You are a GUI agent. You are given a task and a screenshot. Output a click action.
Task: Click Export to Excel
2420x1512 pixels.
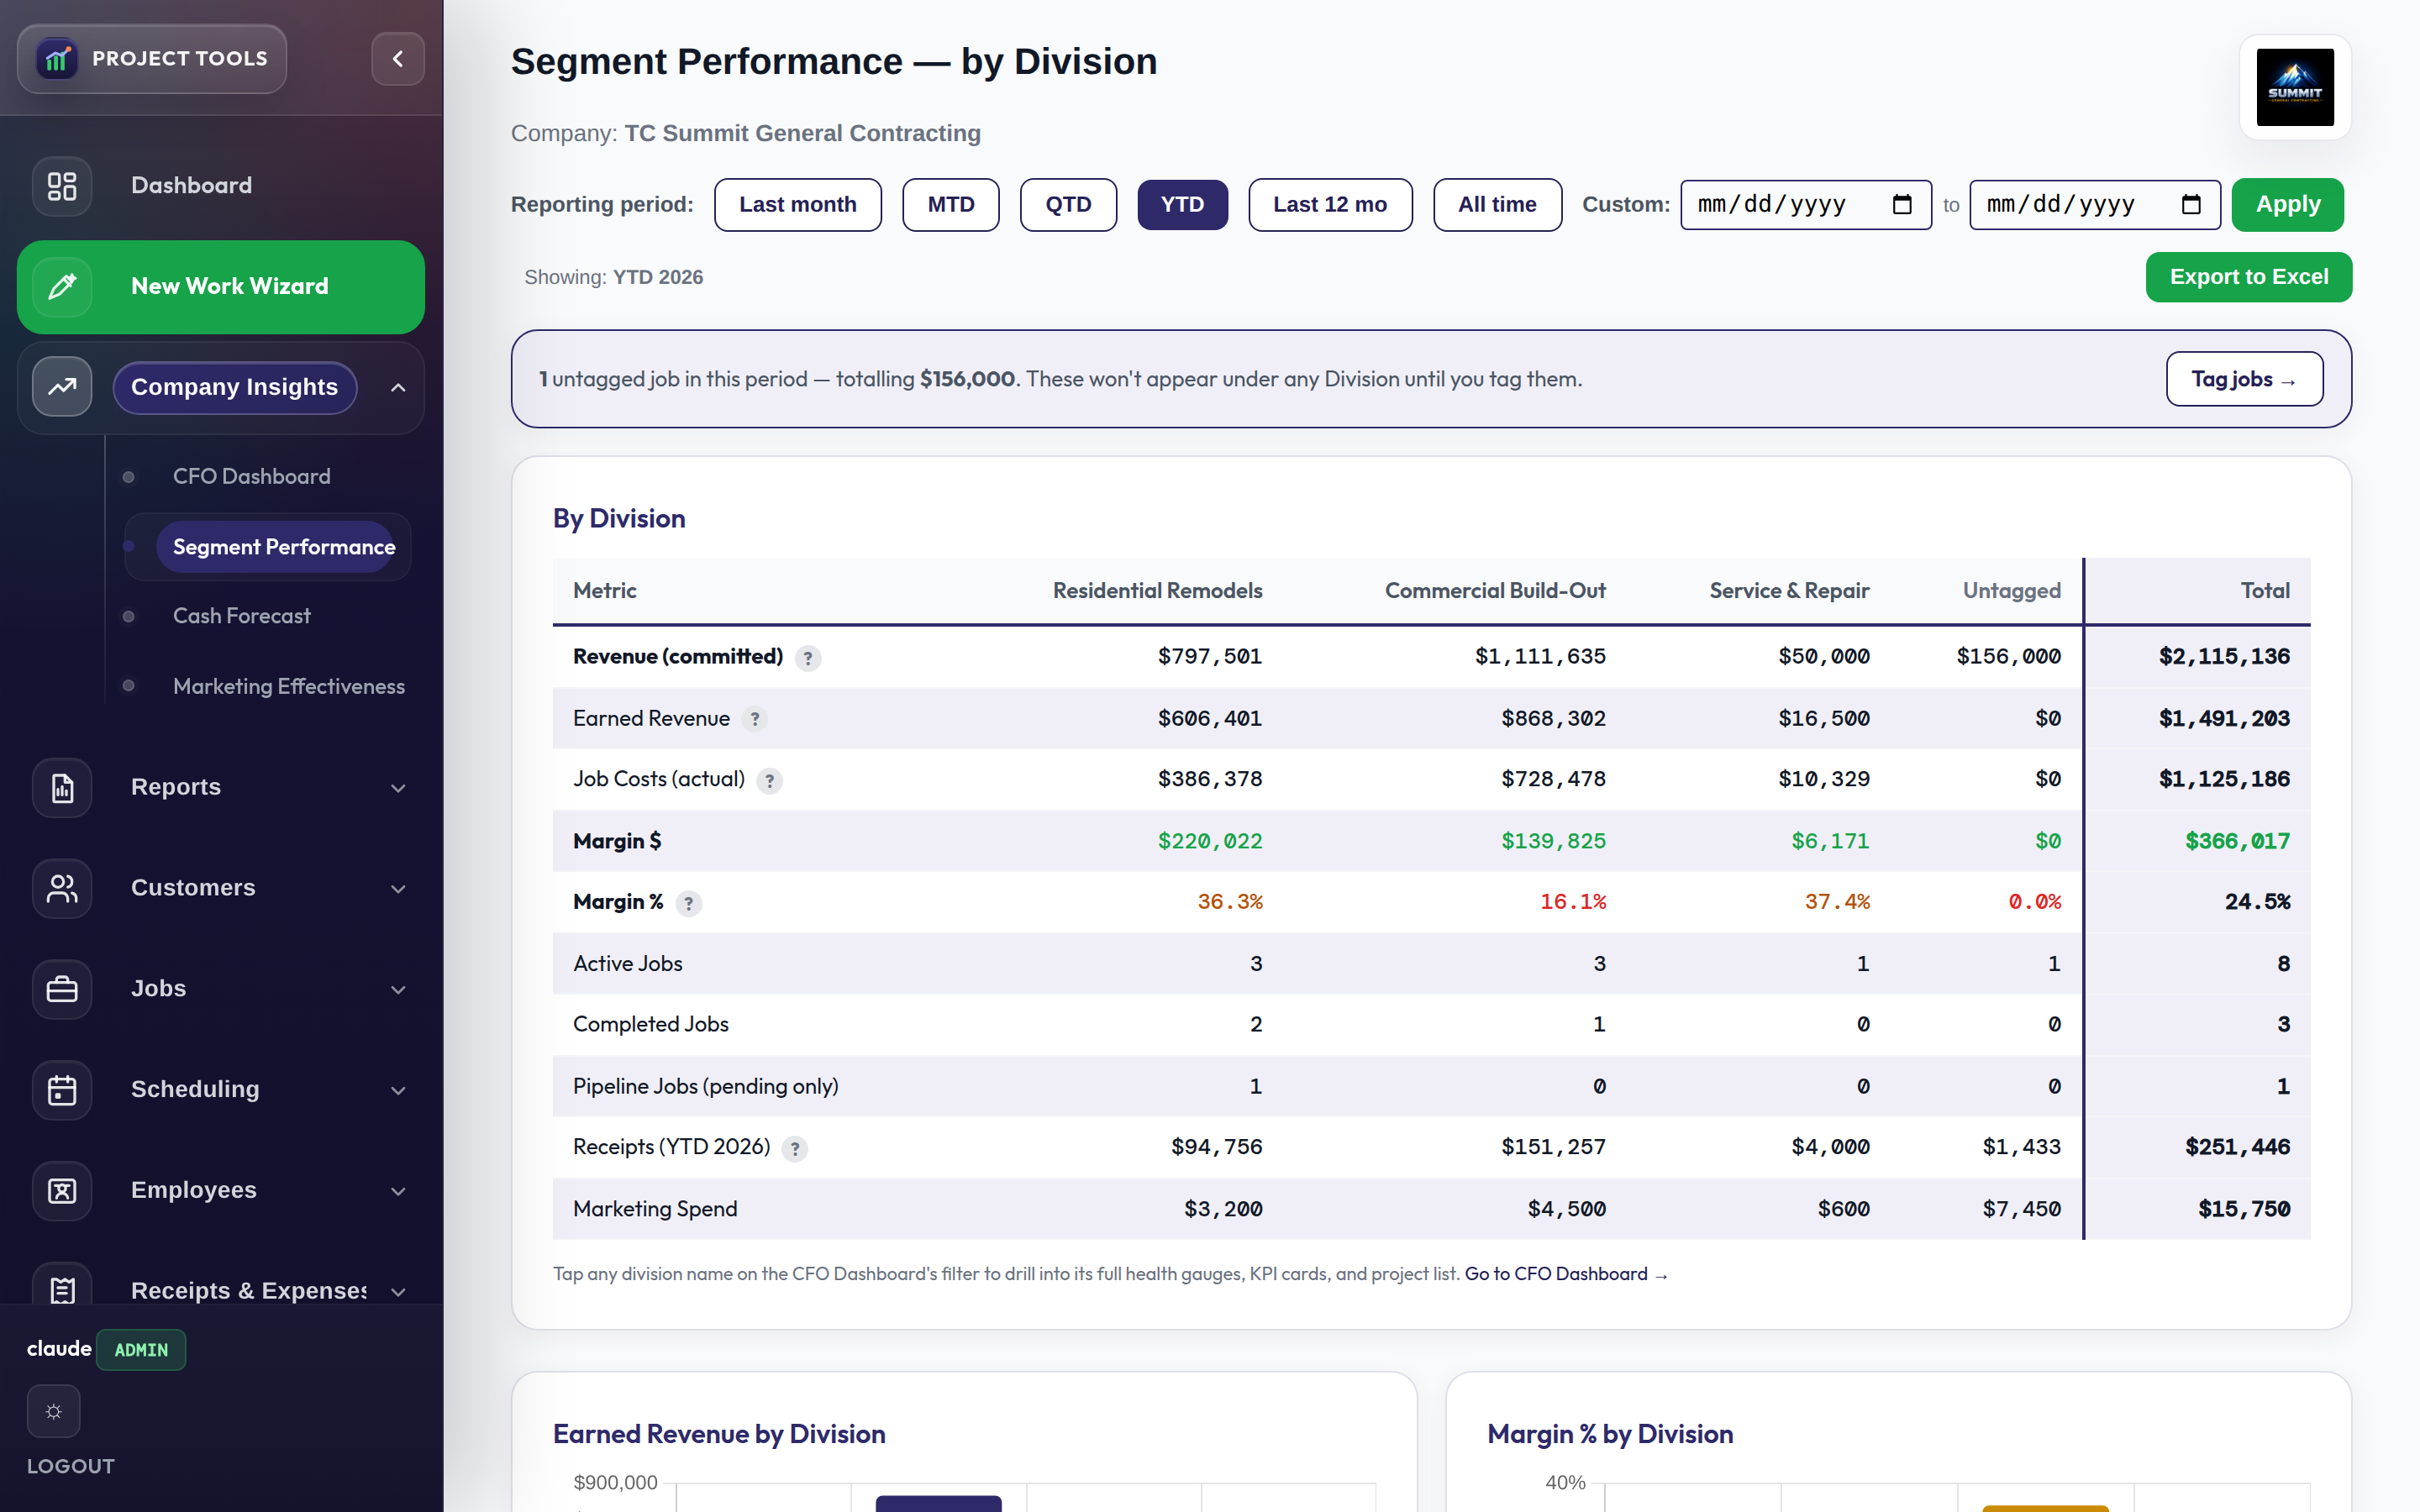(x=2248, y=277)
